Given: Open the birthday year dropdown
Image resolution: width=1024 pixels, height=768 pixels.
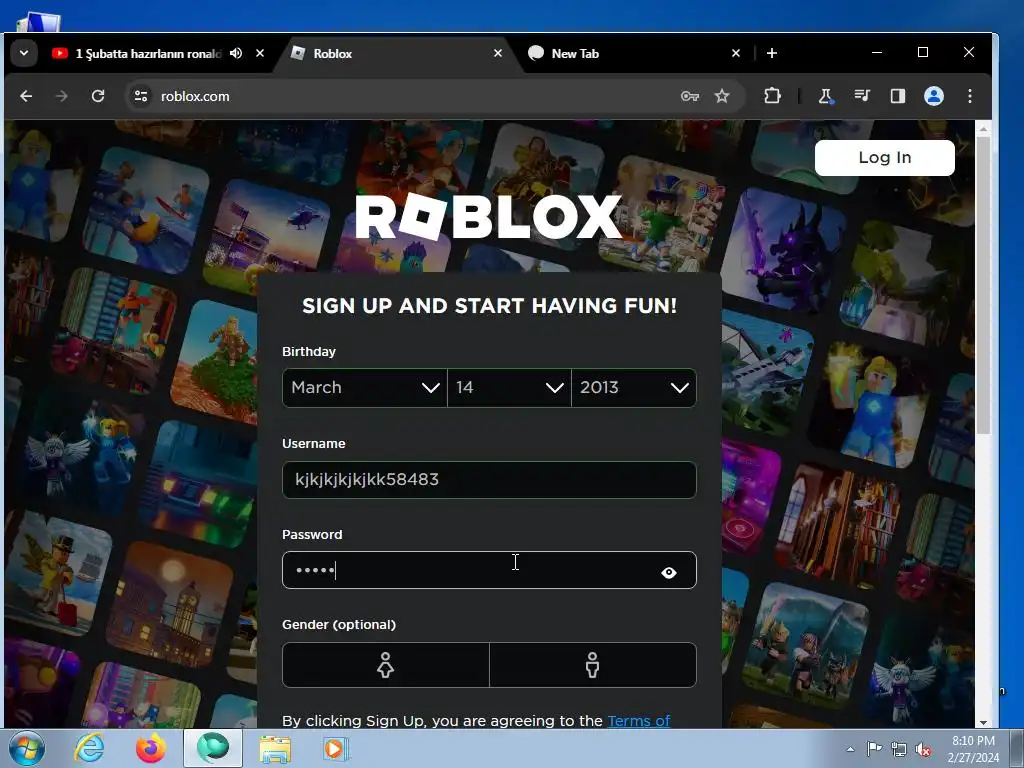Looking at the screenshot, I should pyautogui.click(x=634, y=388).
